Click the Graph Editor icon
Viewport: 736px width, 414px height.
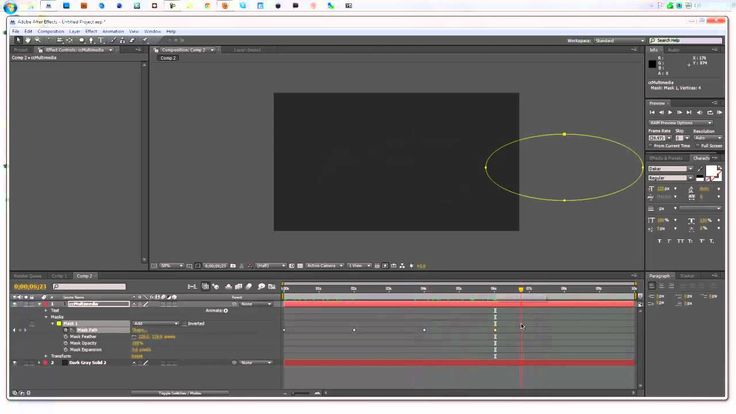point(272,286)
